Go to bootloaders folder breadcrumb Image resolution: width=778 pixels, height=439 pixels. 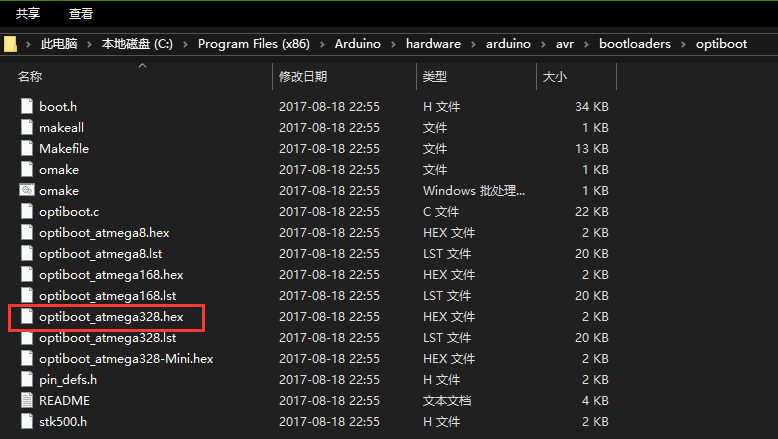(635, 44)
